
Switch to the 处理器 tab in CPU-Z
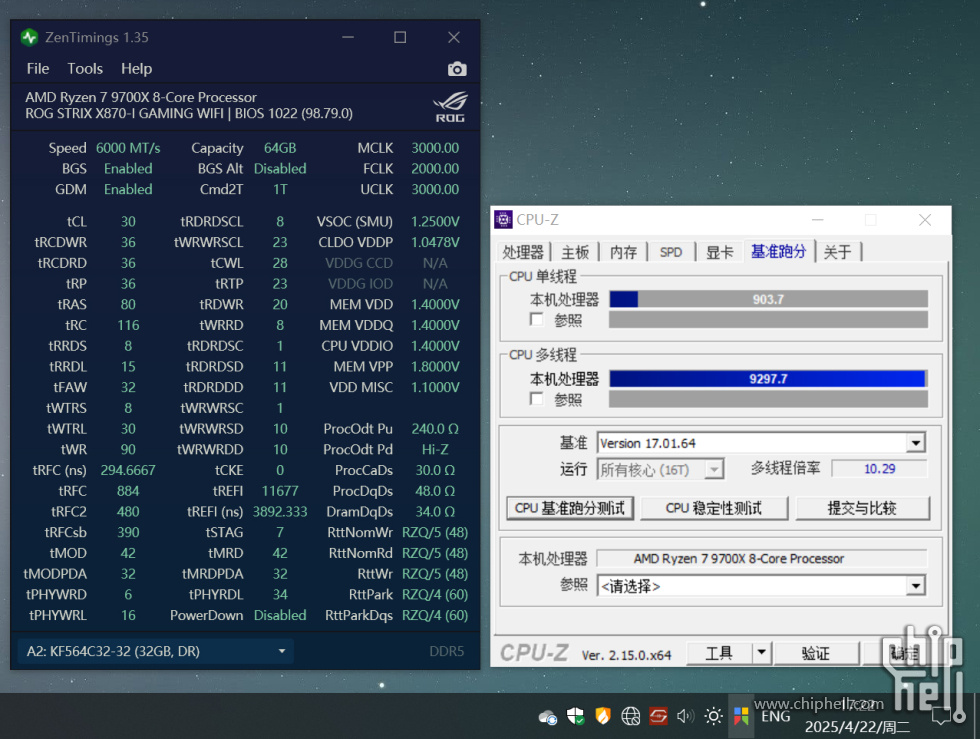click(523, 252)
